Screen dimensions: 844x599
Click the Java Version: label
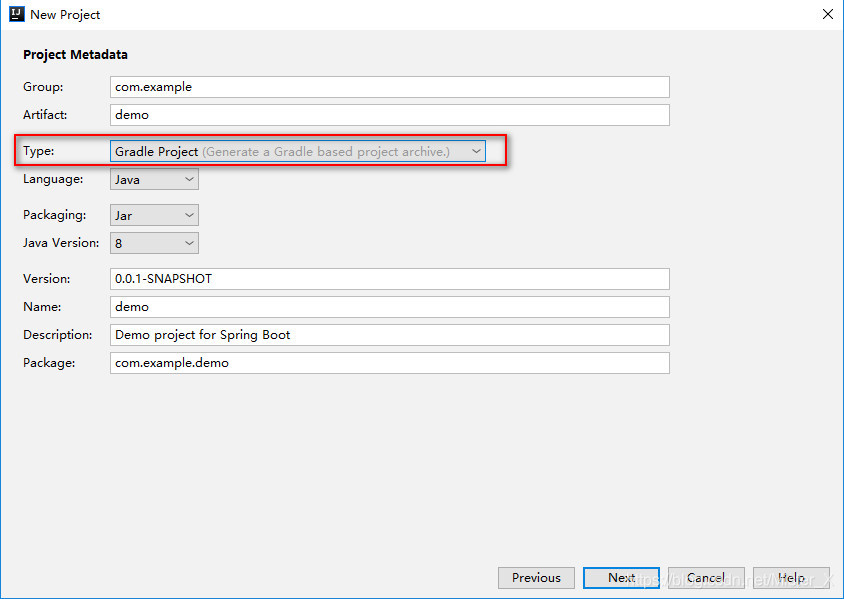tap(61, 243)
